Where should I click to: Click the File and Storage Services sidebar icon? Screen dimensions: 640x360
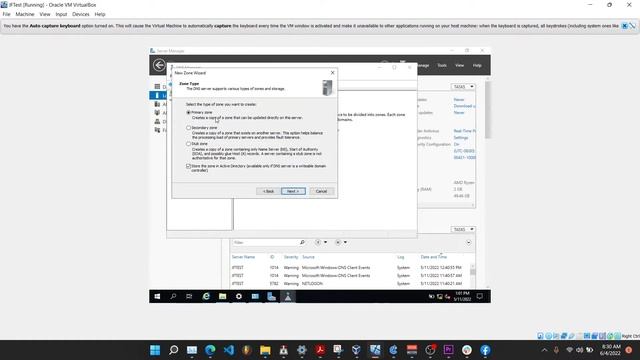157,130
